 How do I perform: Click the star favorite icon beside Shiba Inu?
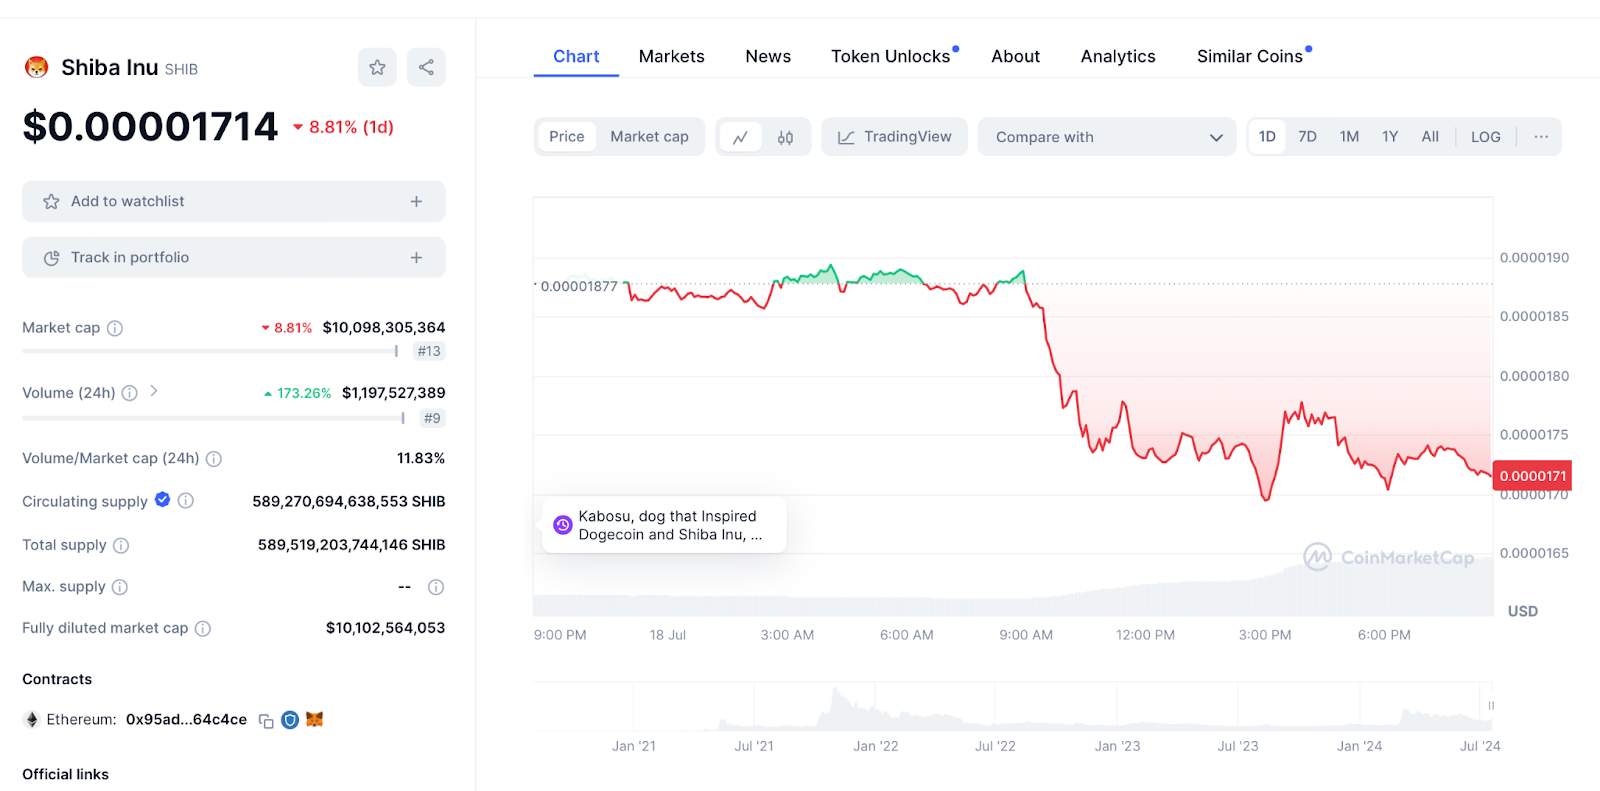click(377, 67)
